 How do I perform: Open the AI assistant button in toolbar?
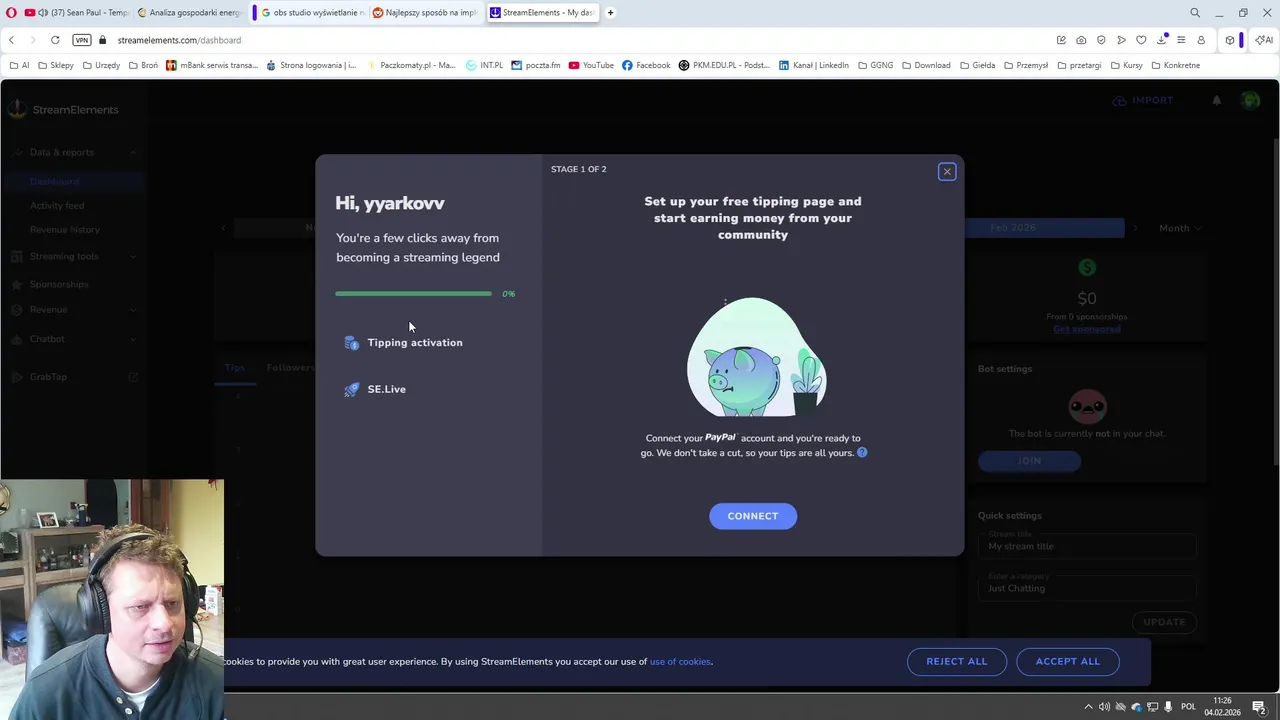pos(1264,40)
